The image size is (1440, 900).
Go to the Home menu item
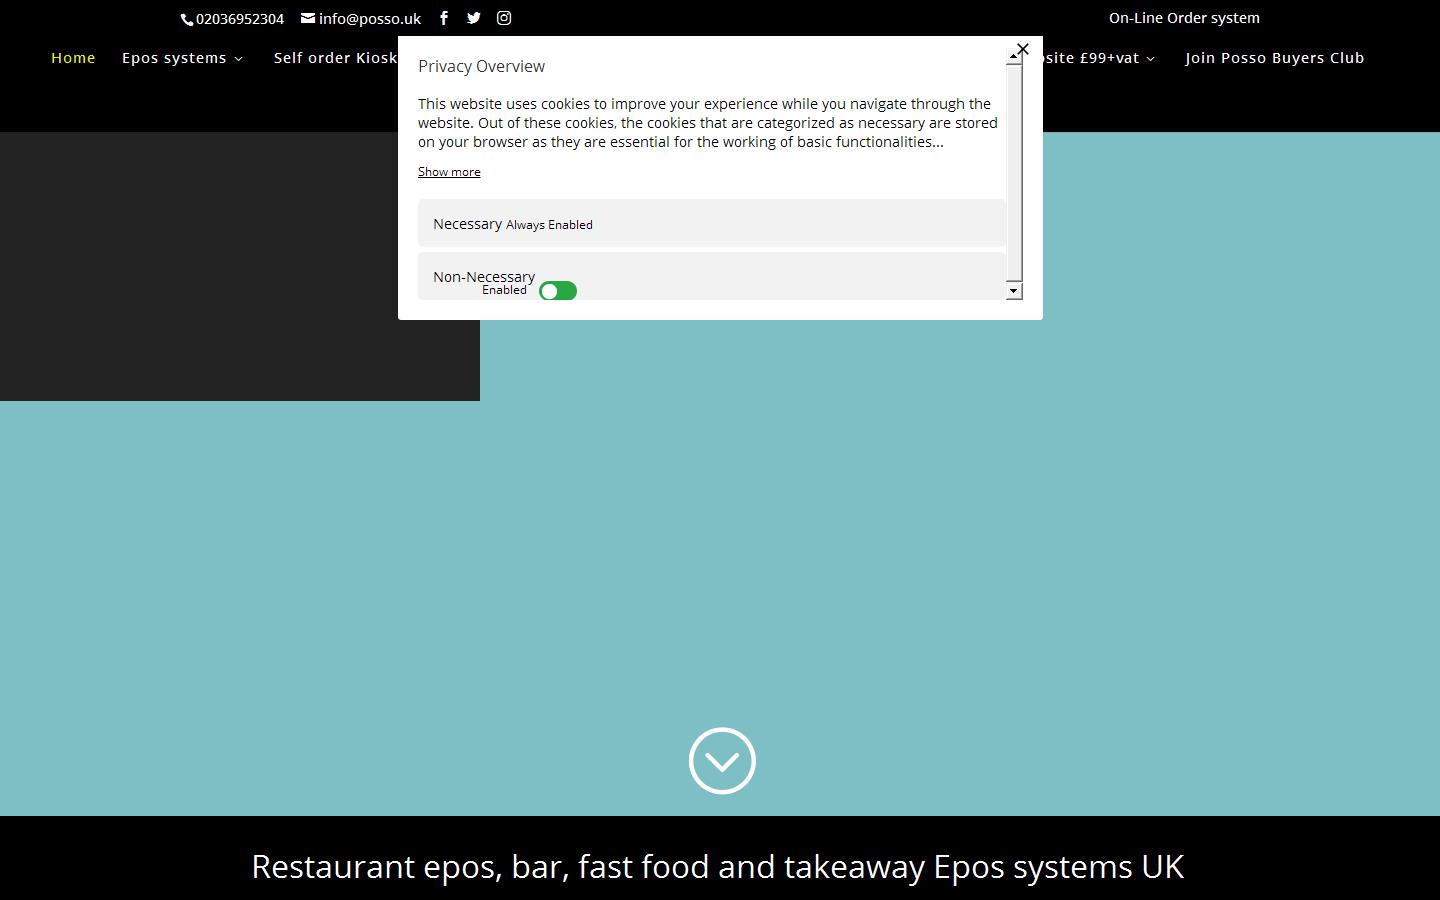click(x=73, y=58)
